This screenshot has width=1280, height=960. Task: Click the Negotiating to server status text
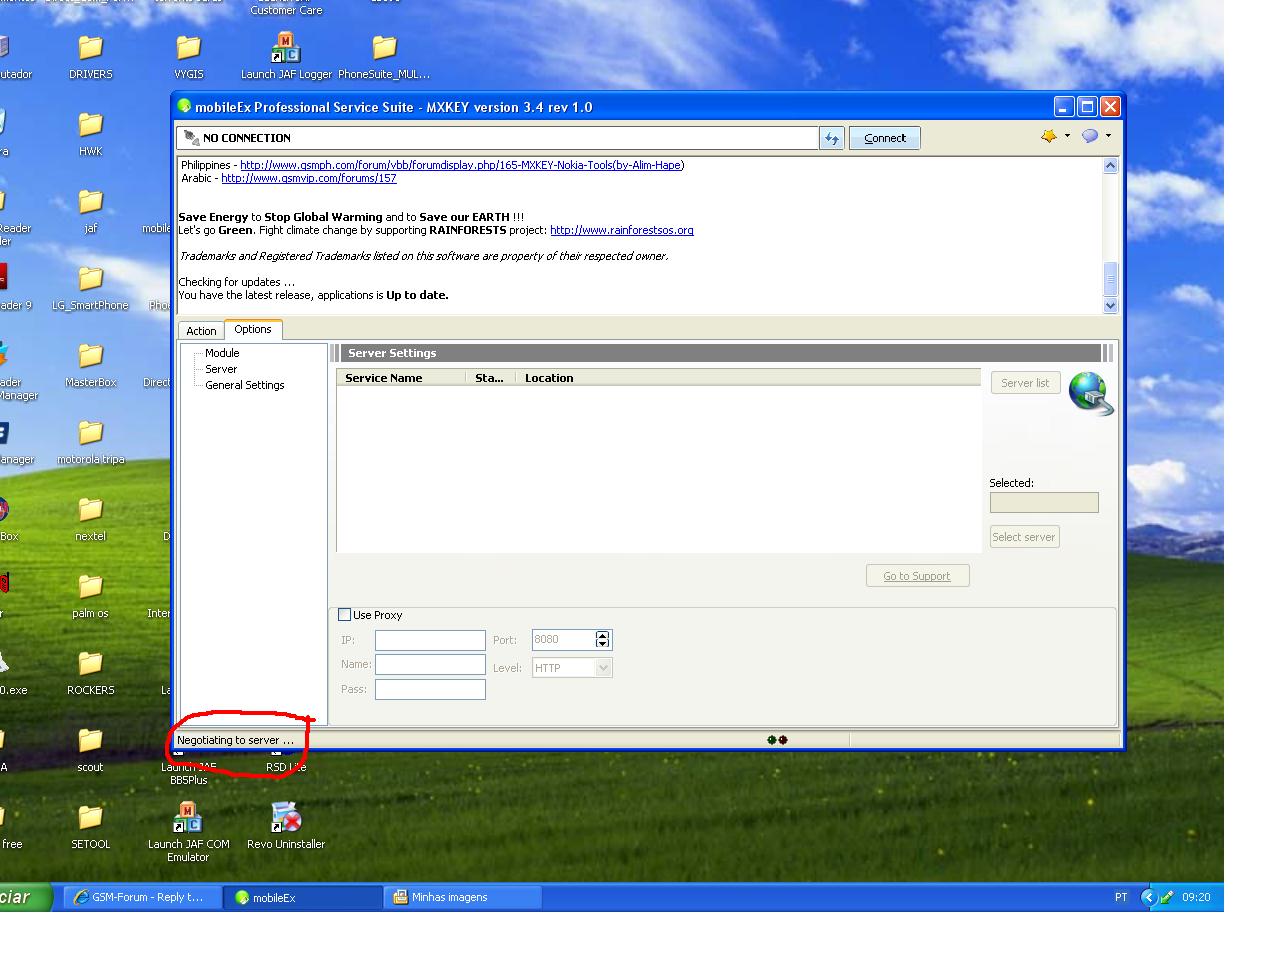click(x=236, y=740)
